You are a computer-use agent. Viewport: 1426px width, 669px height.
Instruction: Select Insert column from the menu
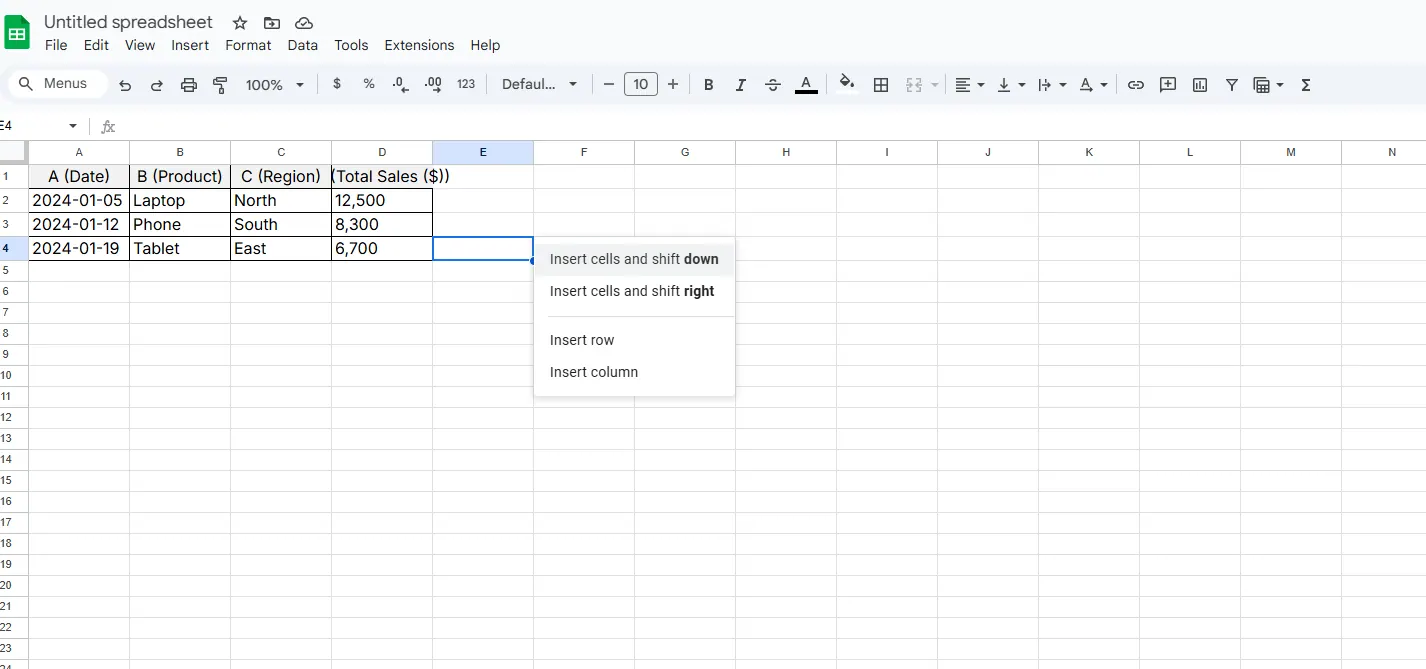(594, 372)
